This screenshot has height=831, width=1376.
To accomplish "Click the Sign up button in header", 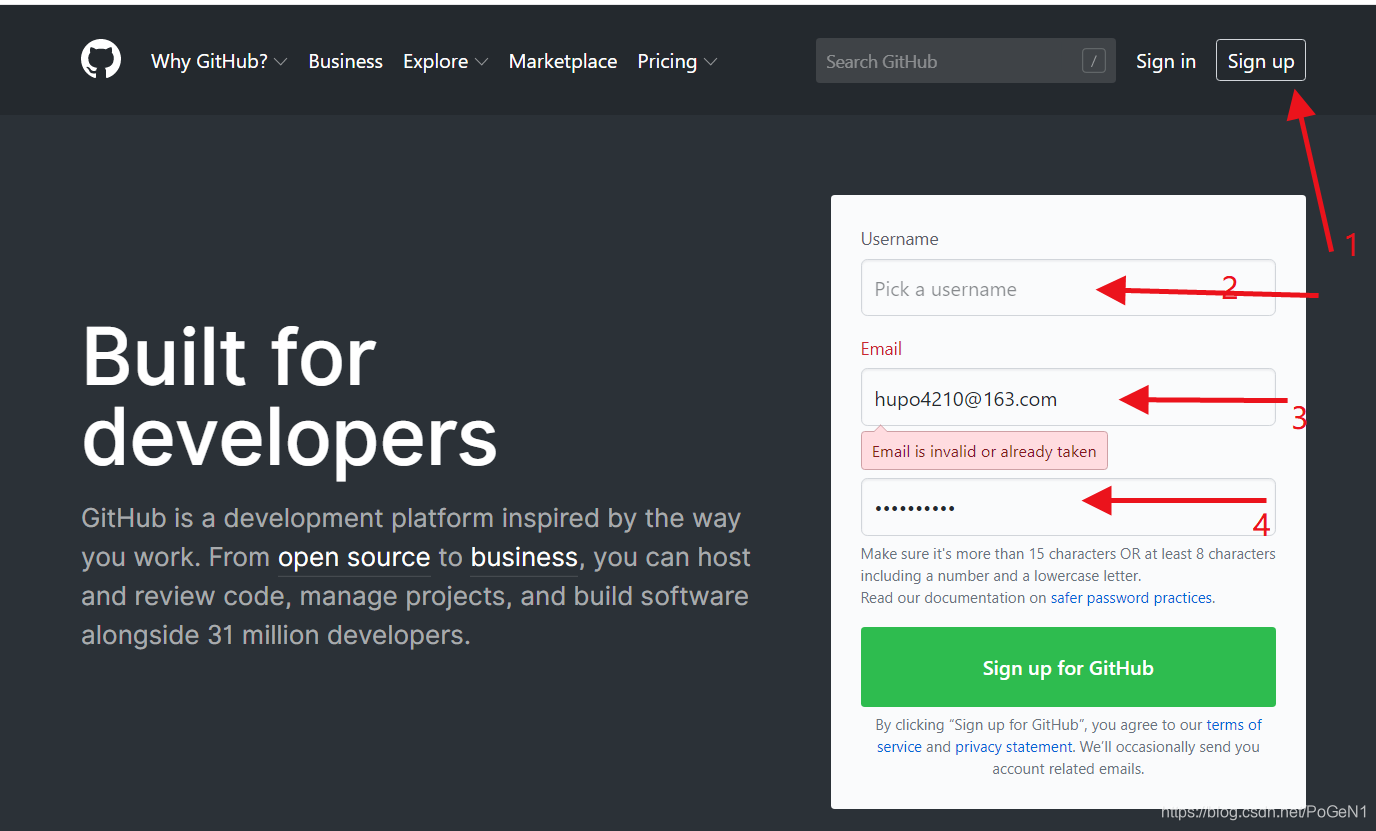I will (1261, 61).
